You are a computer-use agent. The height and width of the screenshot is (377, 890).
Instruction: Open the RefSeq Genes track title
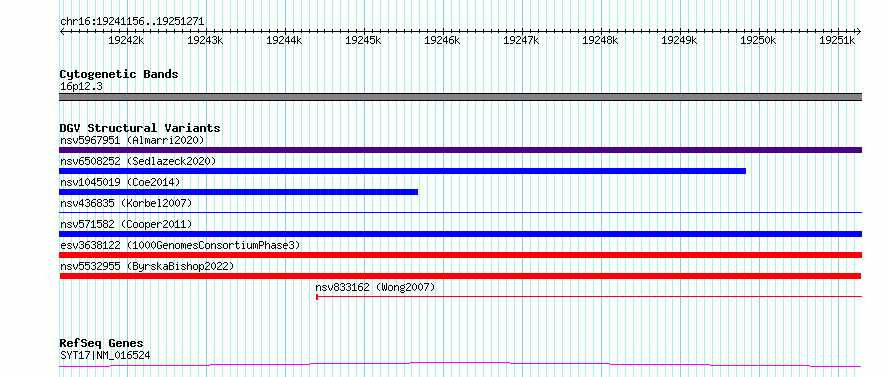(102, 344)
